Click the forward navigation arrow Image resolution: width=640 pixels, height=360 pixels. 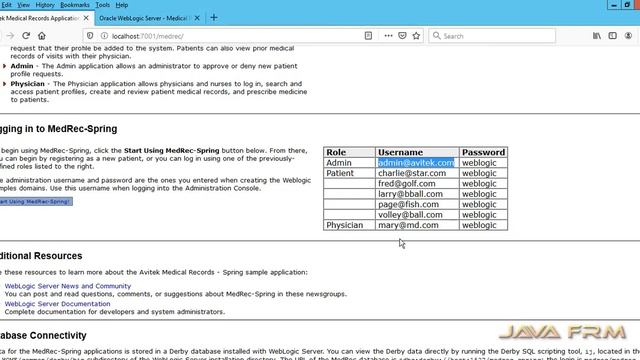(x=10, y=36)
